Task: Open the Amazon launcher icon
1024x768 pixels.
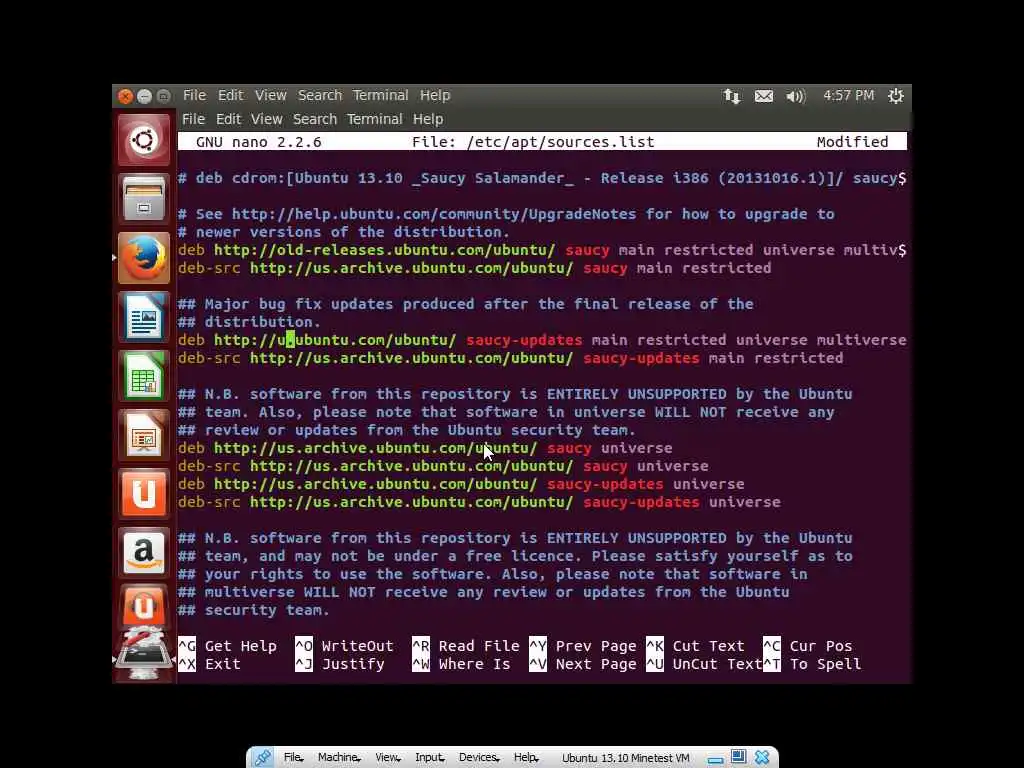Action: [144, 553]
